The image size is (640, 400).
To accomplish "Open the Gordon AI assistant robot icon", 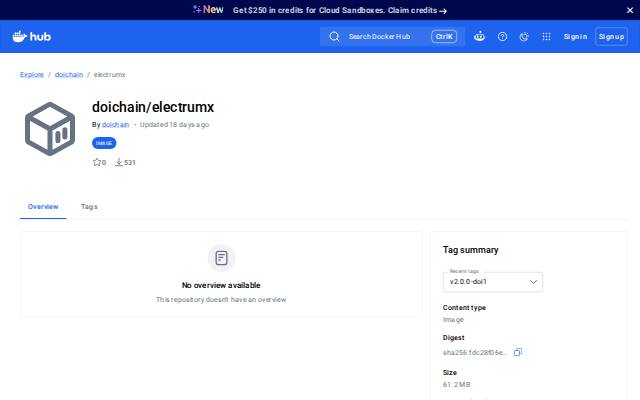I will tap(479, 37).
